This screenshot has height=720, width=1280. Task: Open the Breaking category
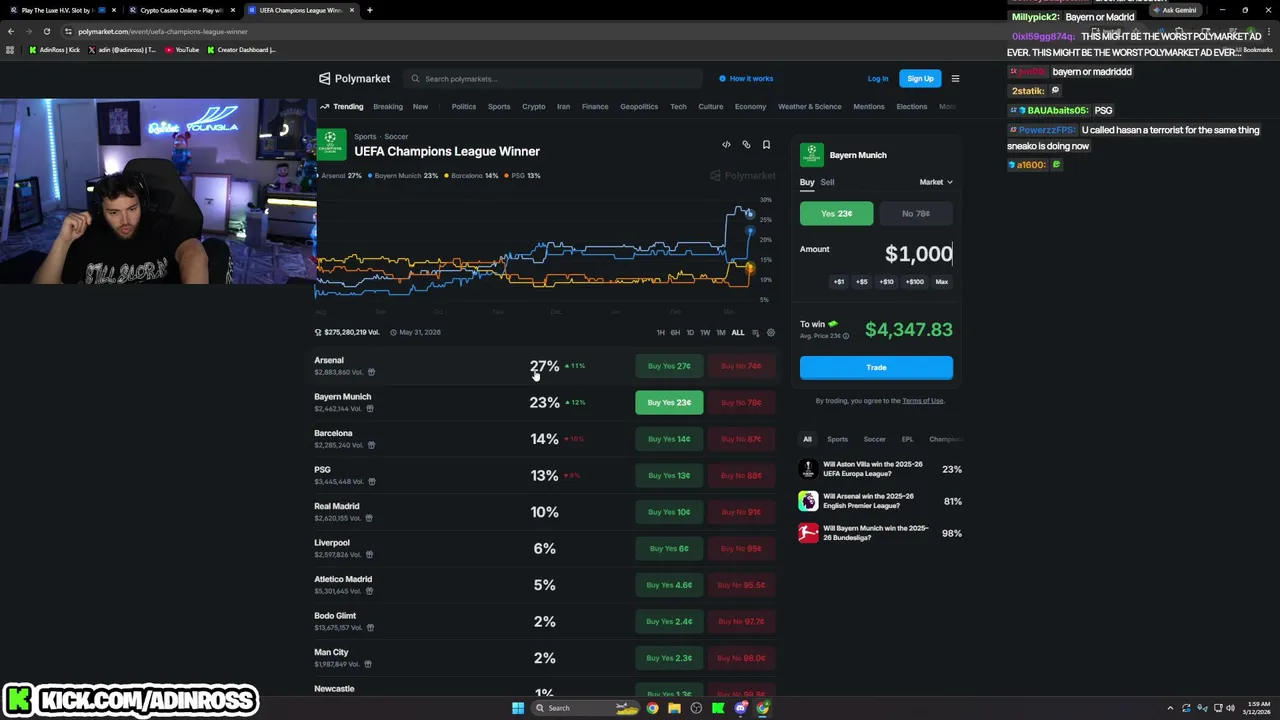pos(388,106)
